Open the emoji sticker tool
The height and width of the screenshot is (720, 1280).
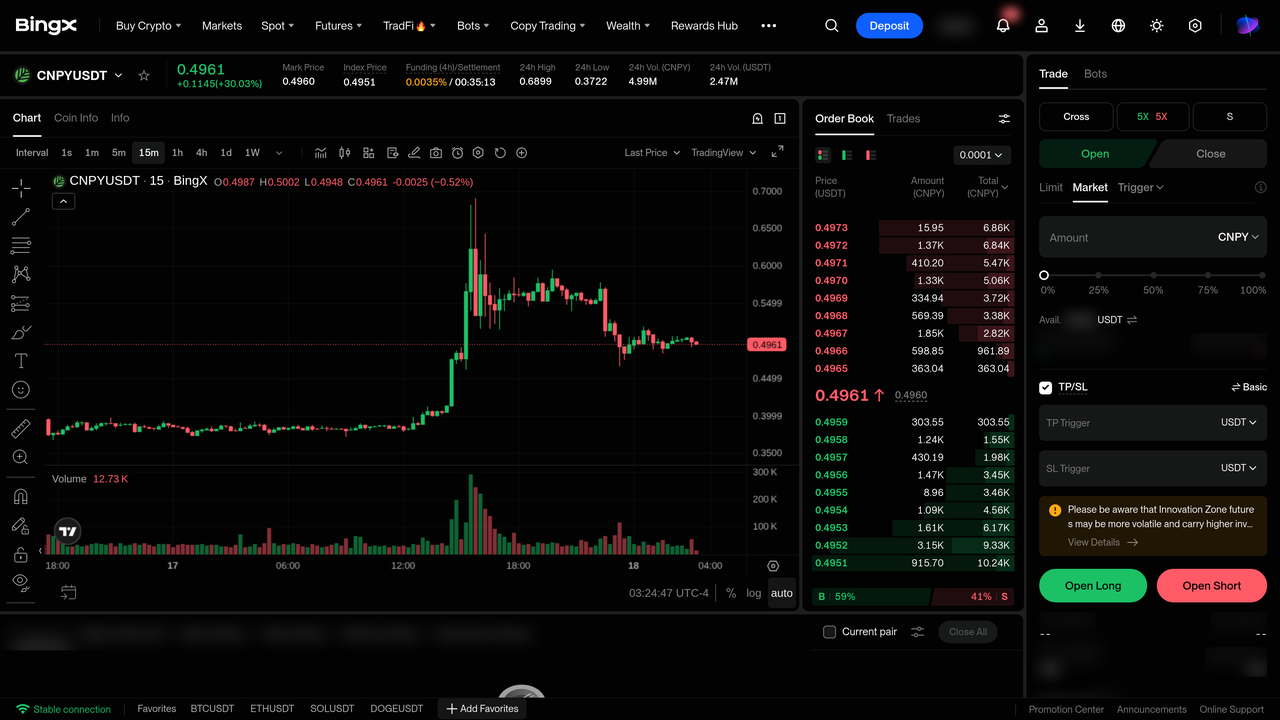point(21,390)
